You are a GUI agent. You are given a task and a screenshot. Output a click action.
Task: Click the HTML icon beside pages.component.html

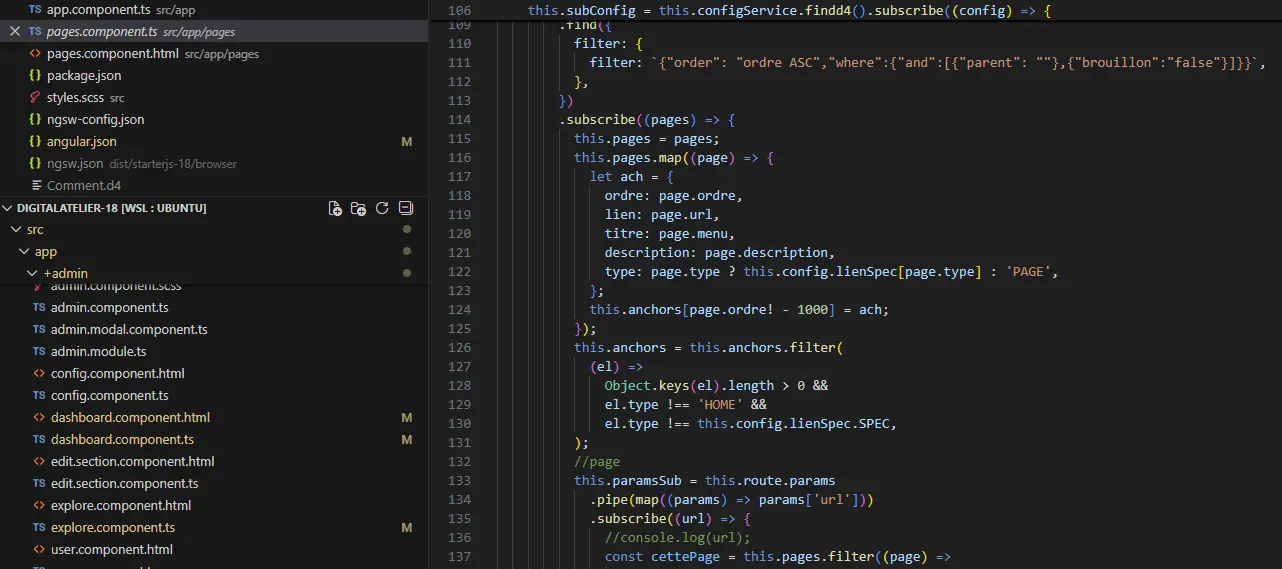tap(35, 53)
